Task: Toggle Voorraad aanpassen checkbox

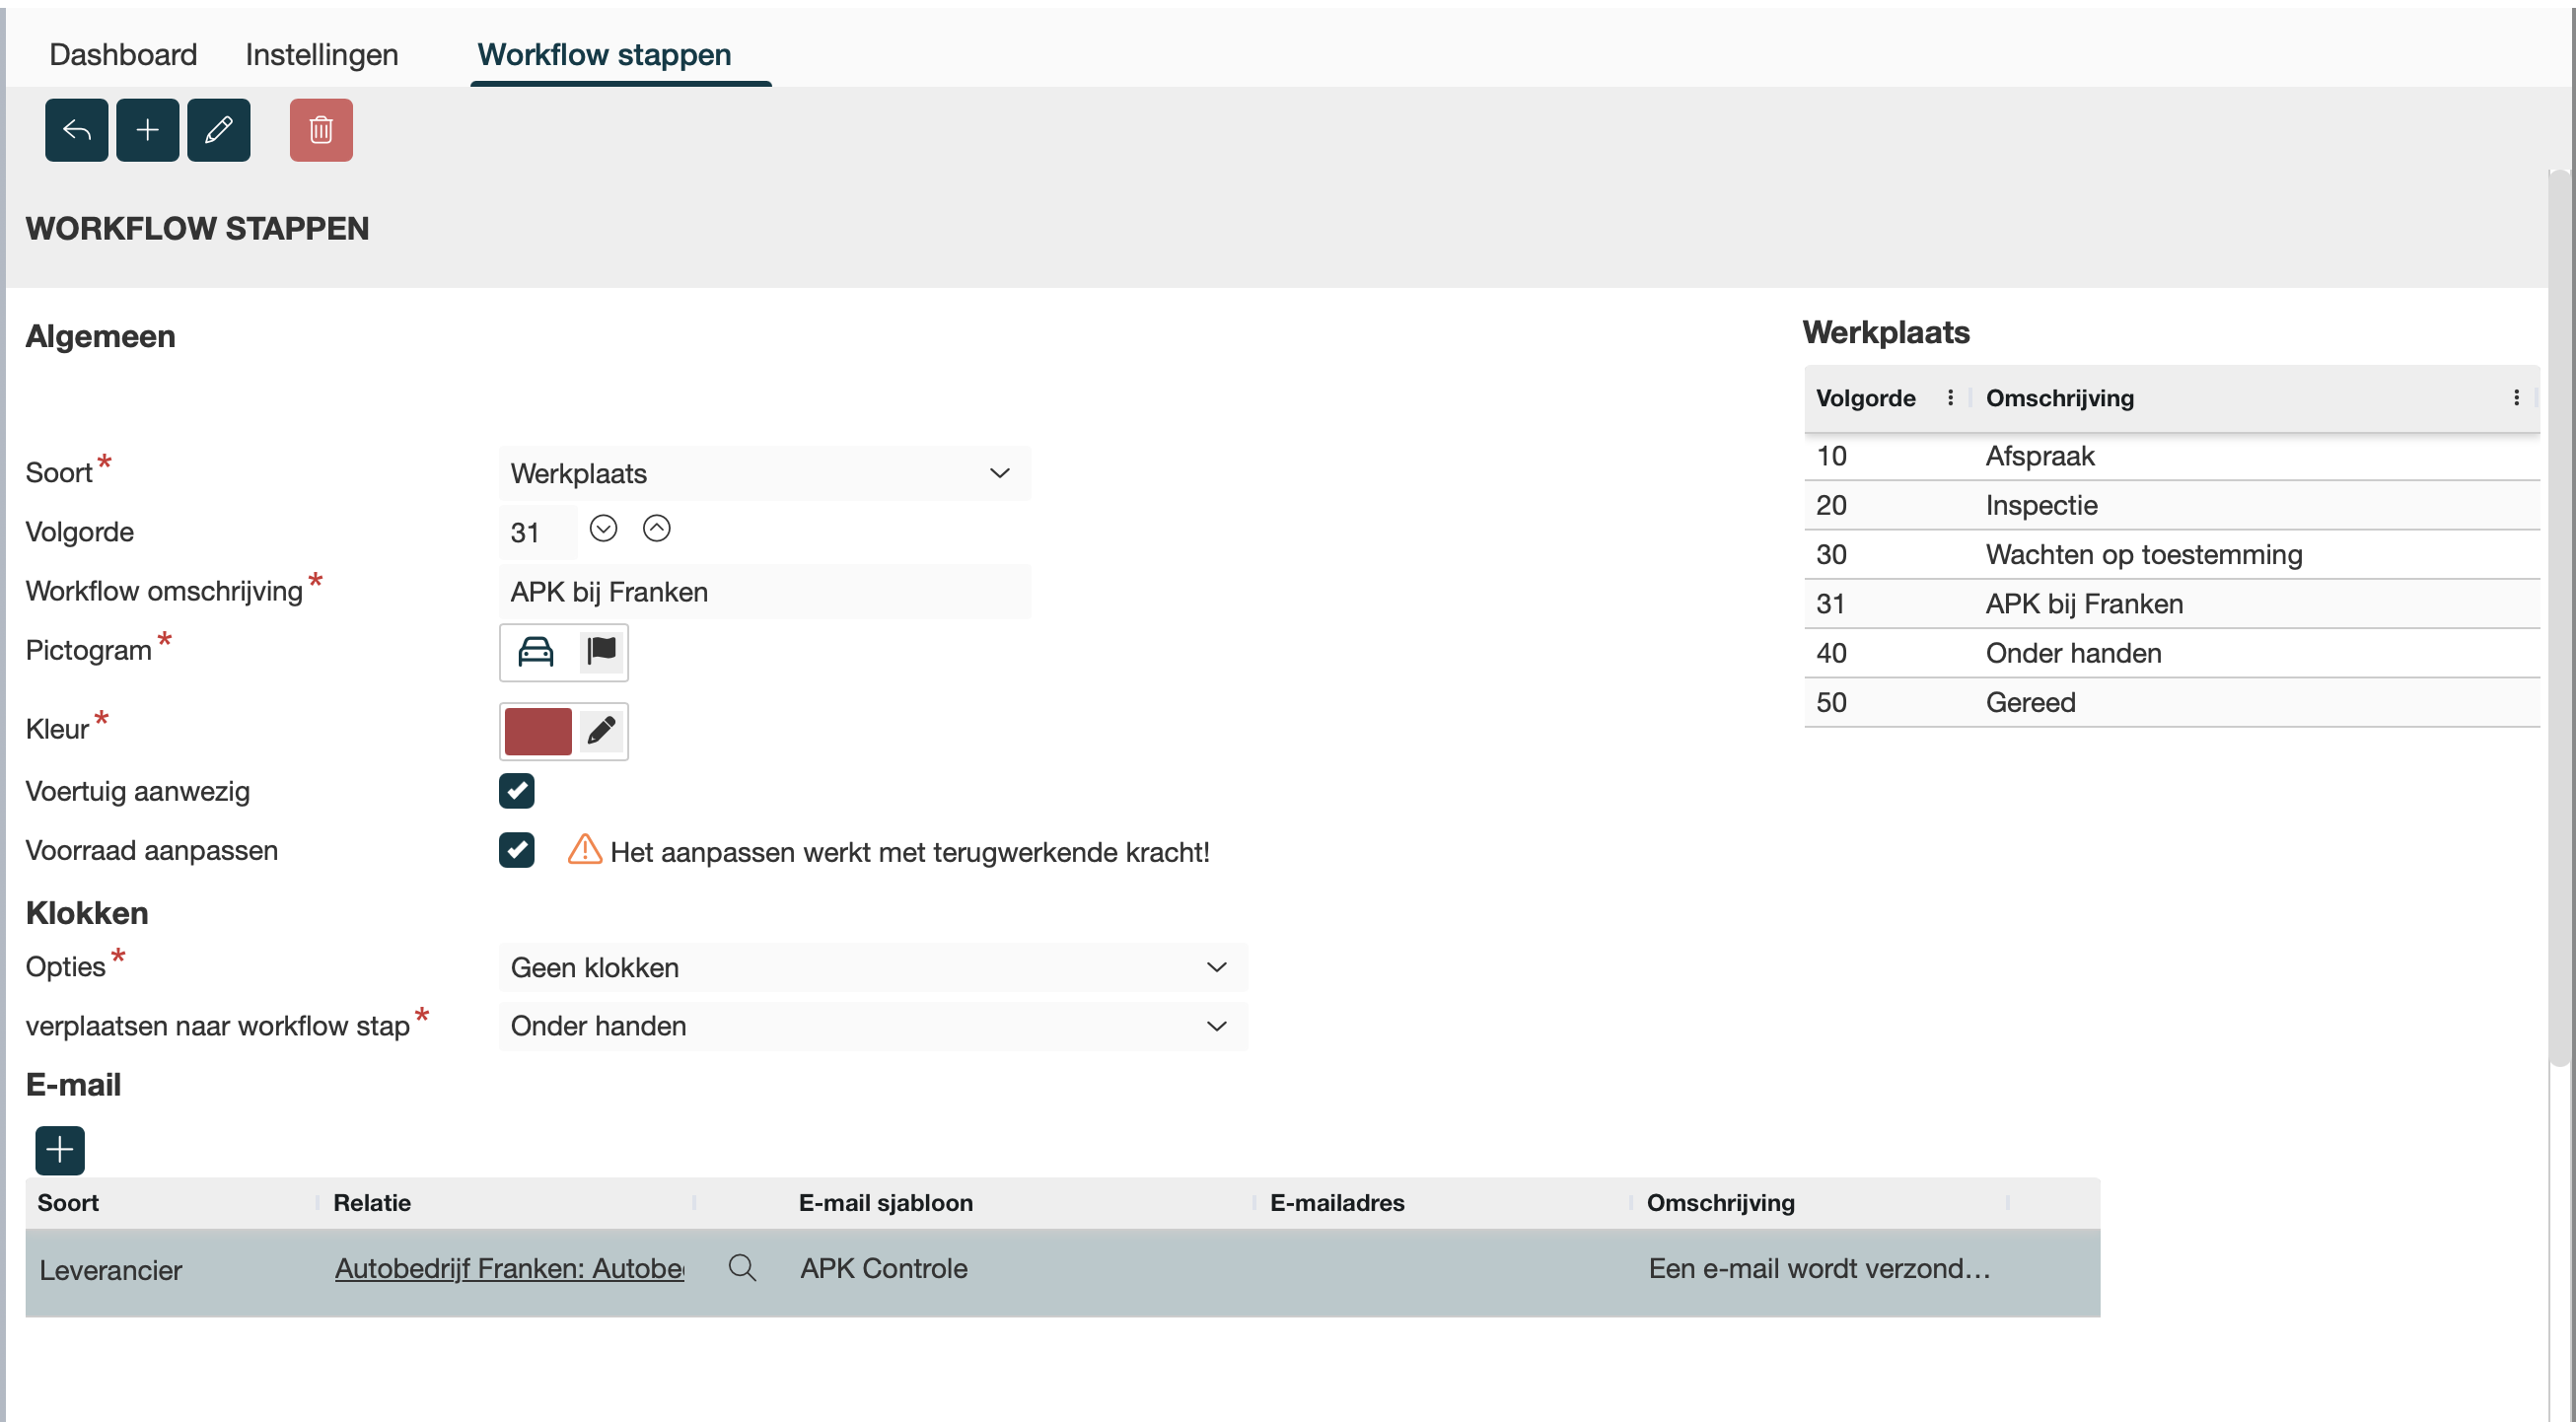Action: 517,850
